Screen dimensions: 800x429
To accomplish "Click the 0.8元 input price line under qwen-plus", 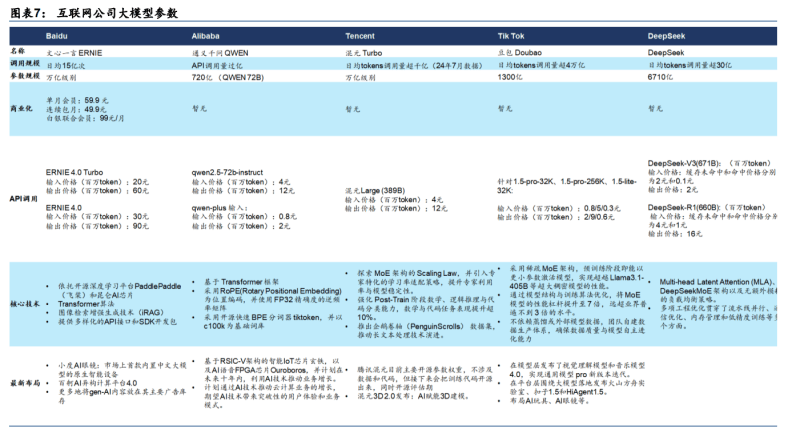I will coord(244,216).
